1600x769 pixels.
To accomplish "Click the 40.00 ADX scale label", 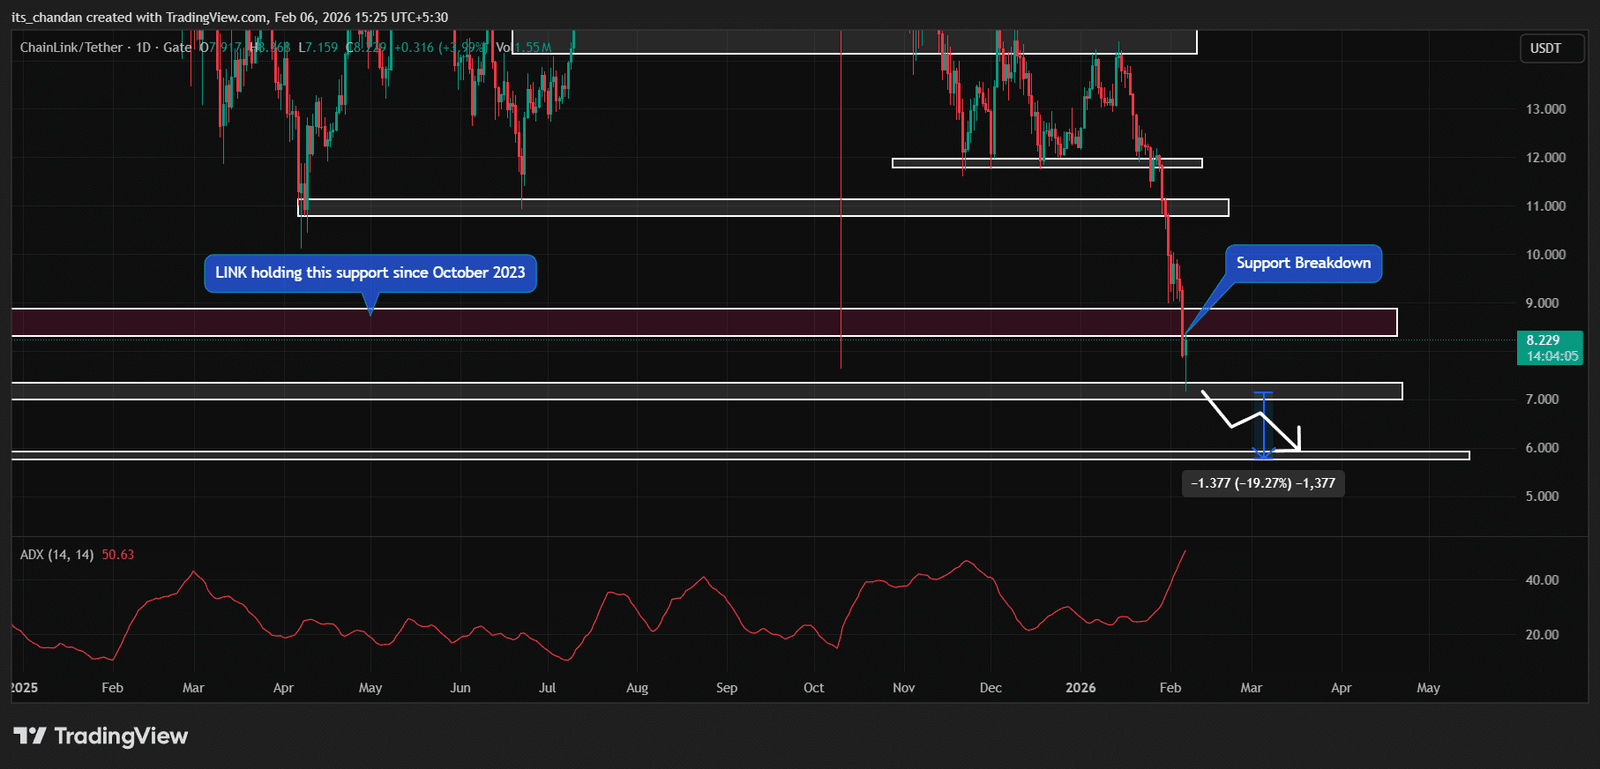I will pyautogui.click(x=1542, y=580).
